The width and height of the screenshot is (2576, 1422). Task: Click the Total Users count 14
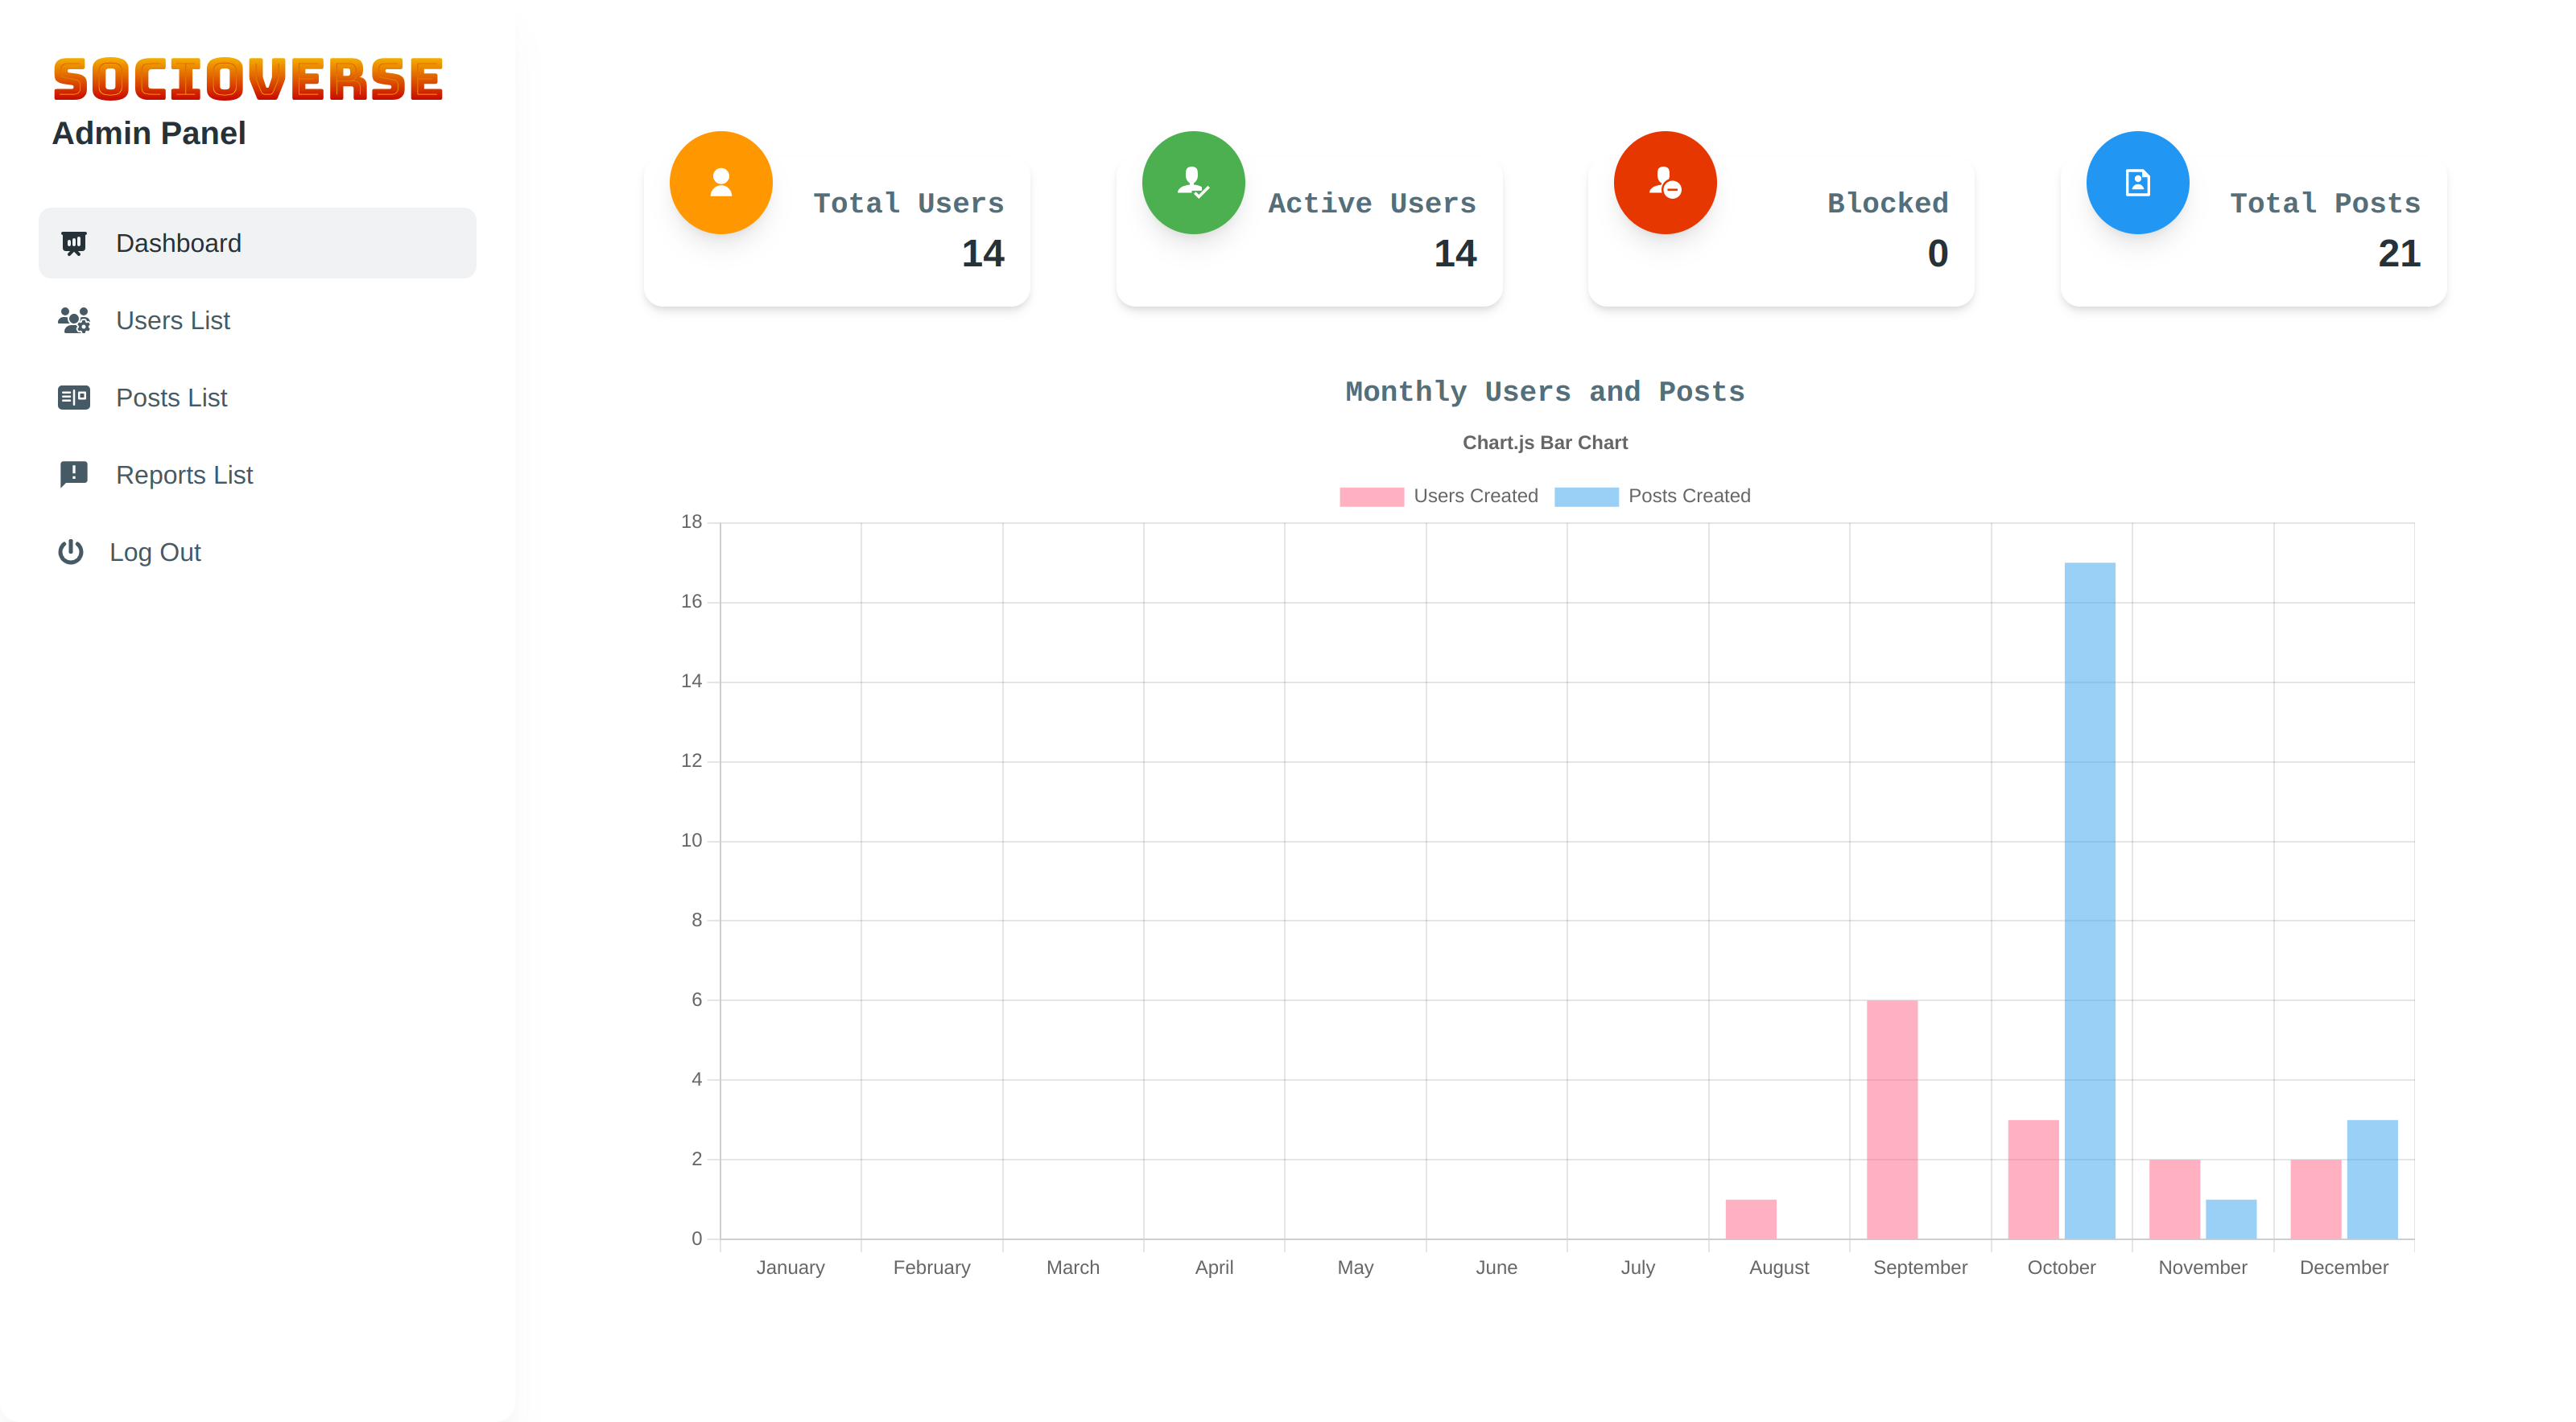pyautogui.click(x=983, y=253)
